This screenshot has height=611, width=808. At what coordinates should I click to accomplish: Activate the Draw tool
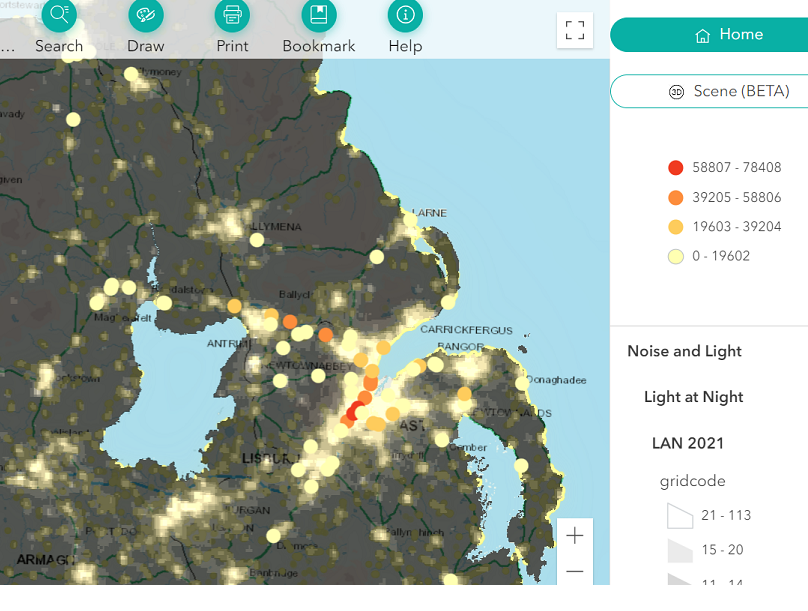[x=146, y=15]
